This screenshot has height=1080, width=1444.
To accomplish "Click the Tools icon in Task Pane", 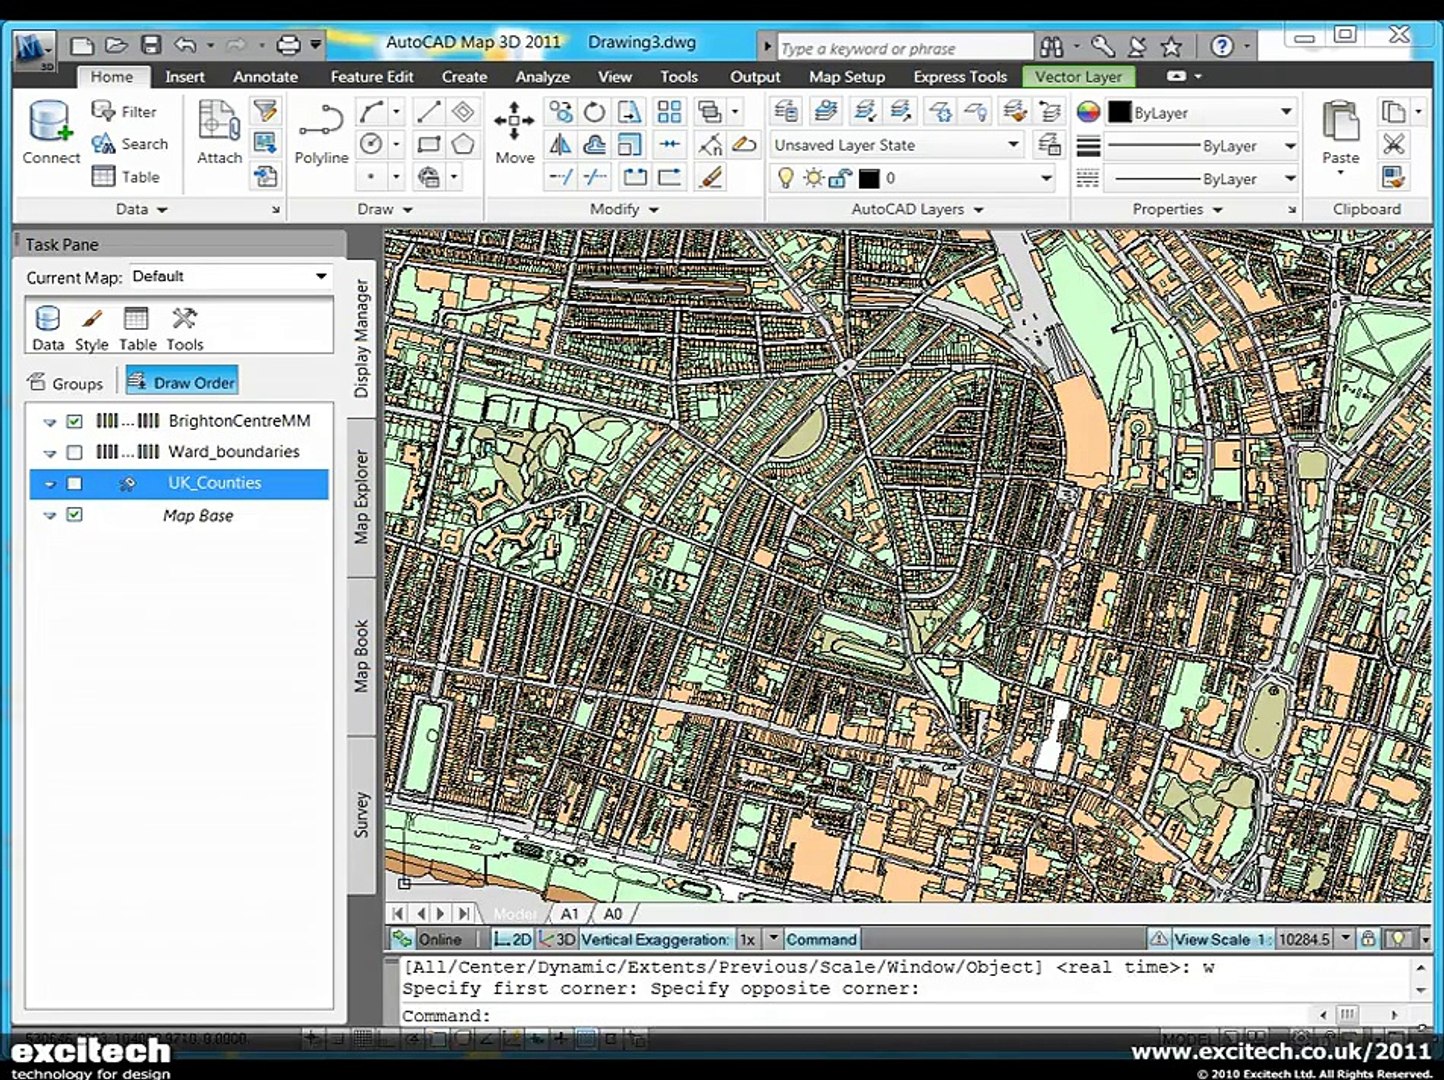I will pyautogui.click(x=184, y=328).
